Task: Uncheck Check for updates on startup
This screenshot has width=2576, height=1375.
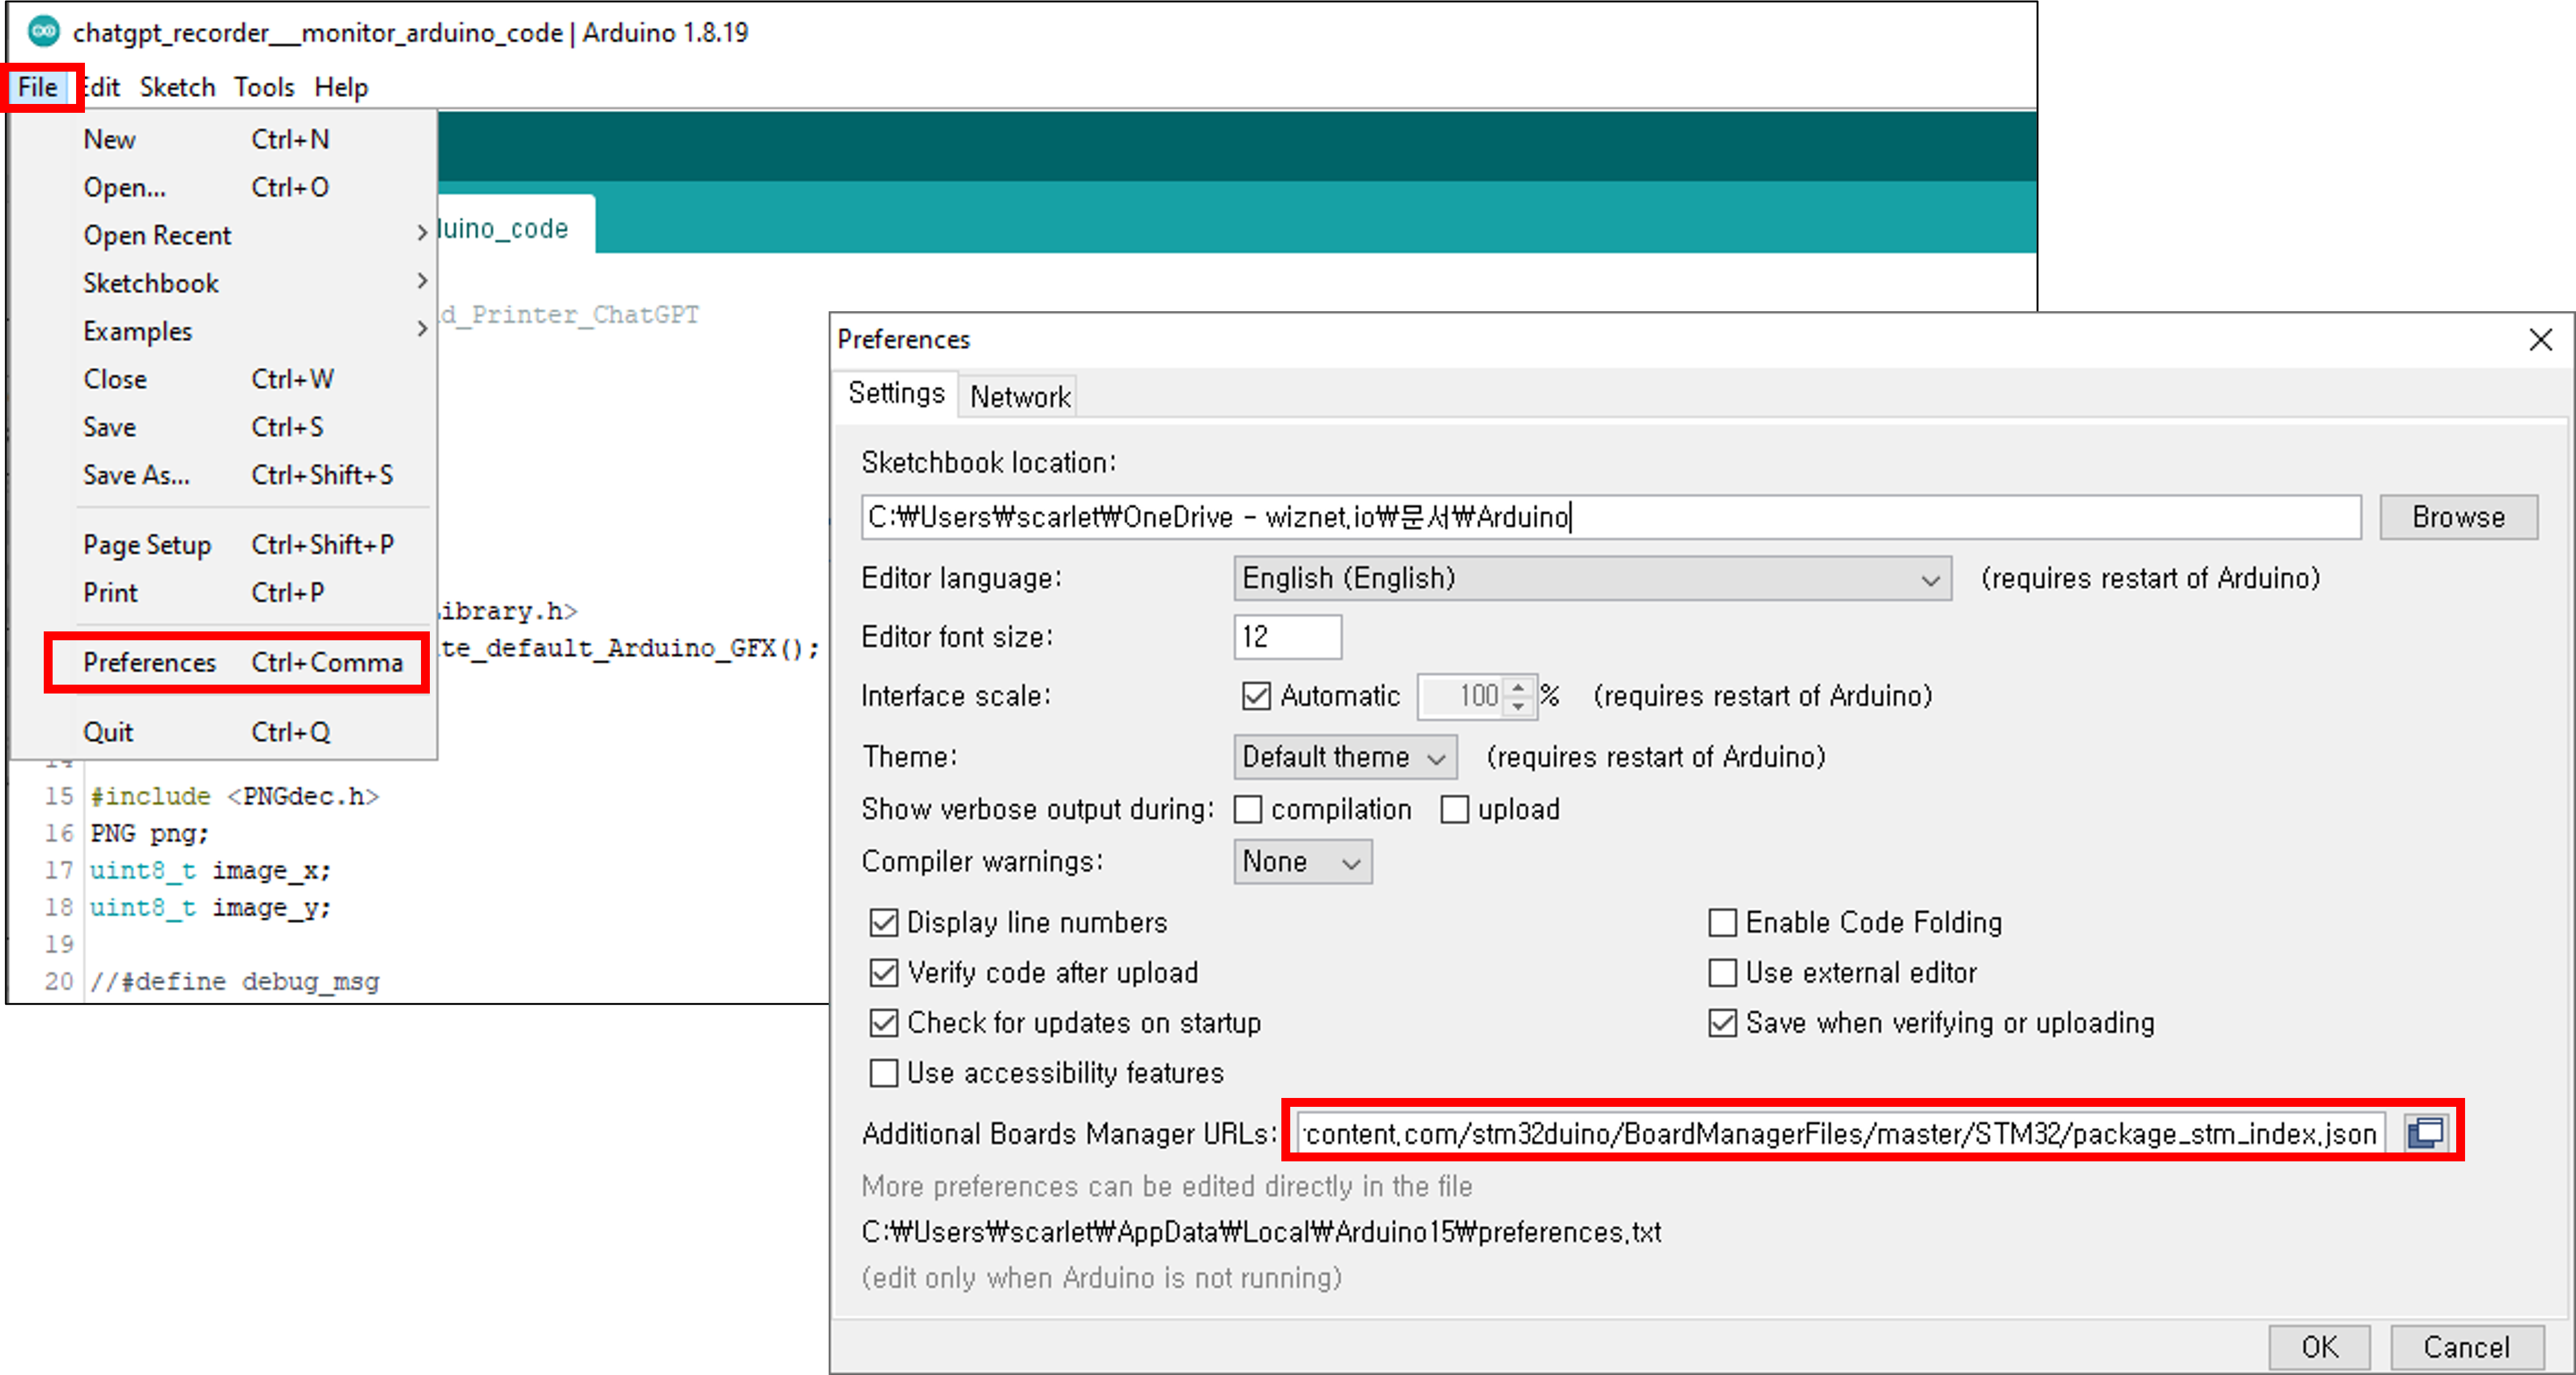Action: pos(884,1022)
